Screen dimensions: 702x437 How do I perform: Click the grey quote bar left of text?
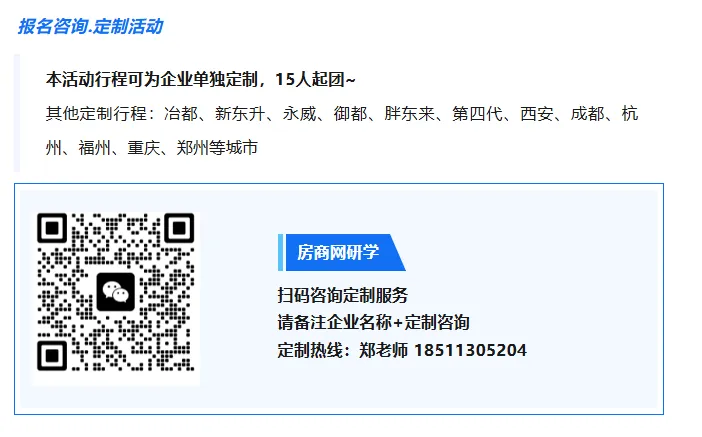click(x=17, y=113)
